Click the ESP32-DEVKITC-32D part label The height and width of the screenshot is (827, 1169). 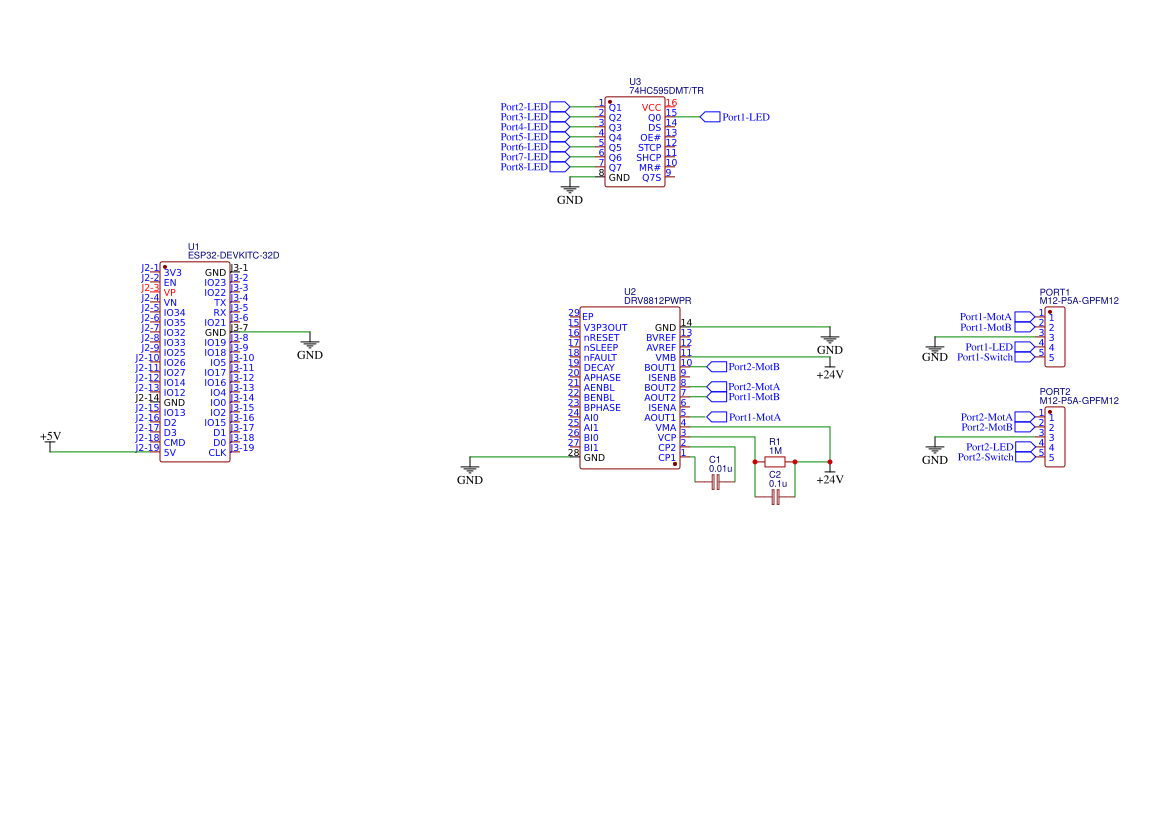(x=233, y=256)
